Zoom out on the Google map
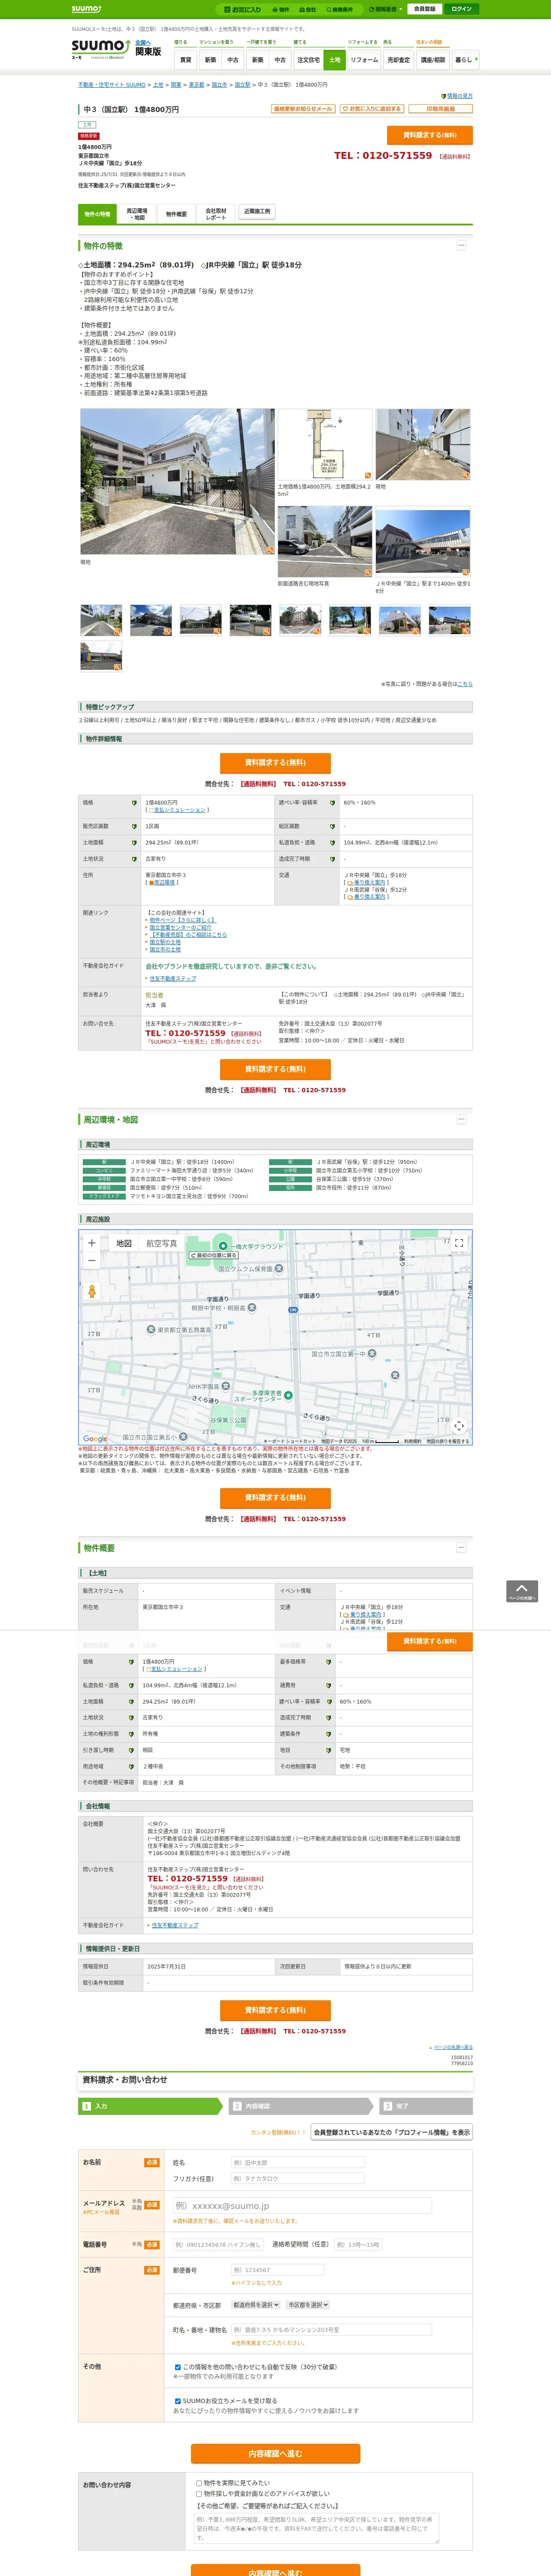 [x=92, y=1260]
